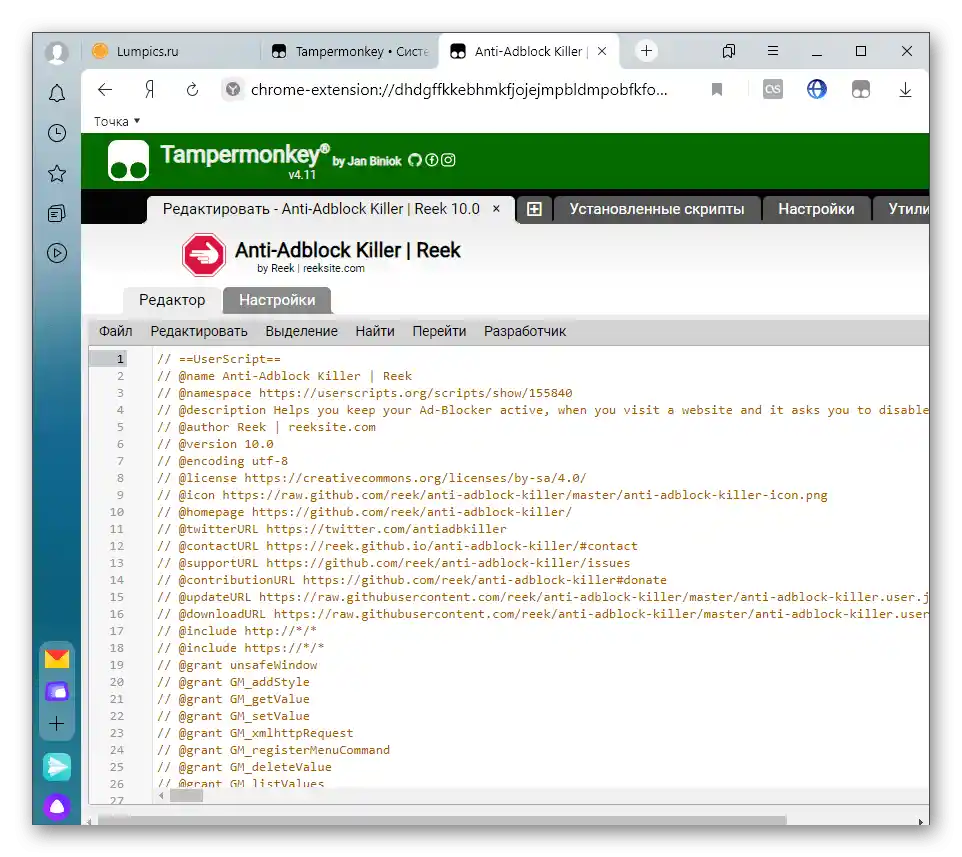
Task: Open Tampermonkey Instagram icon
Action: point(448,160)
